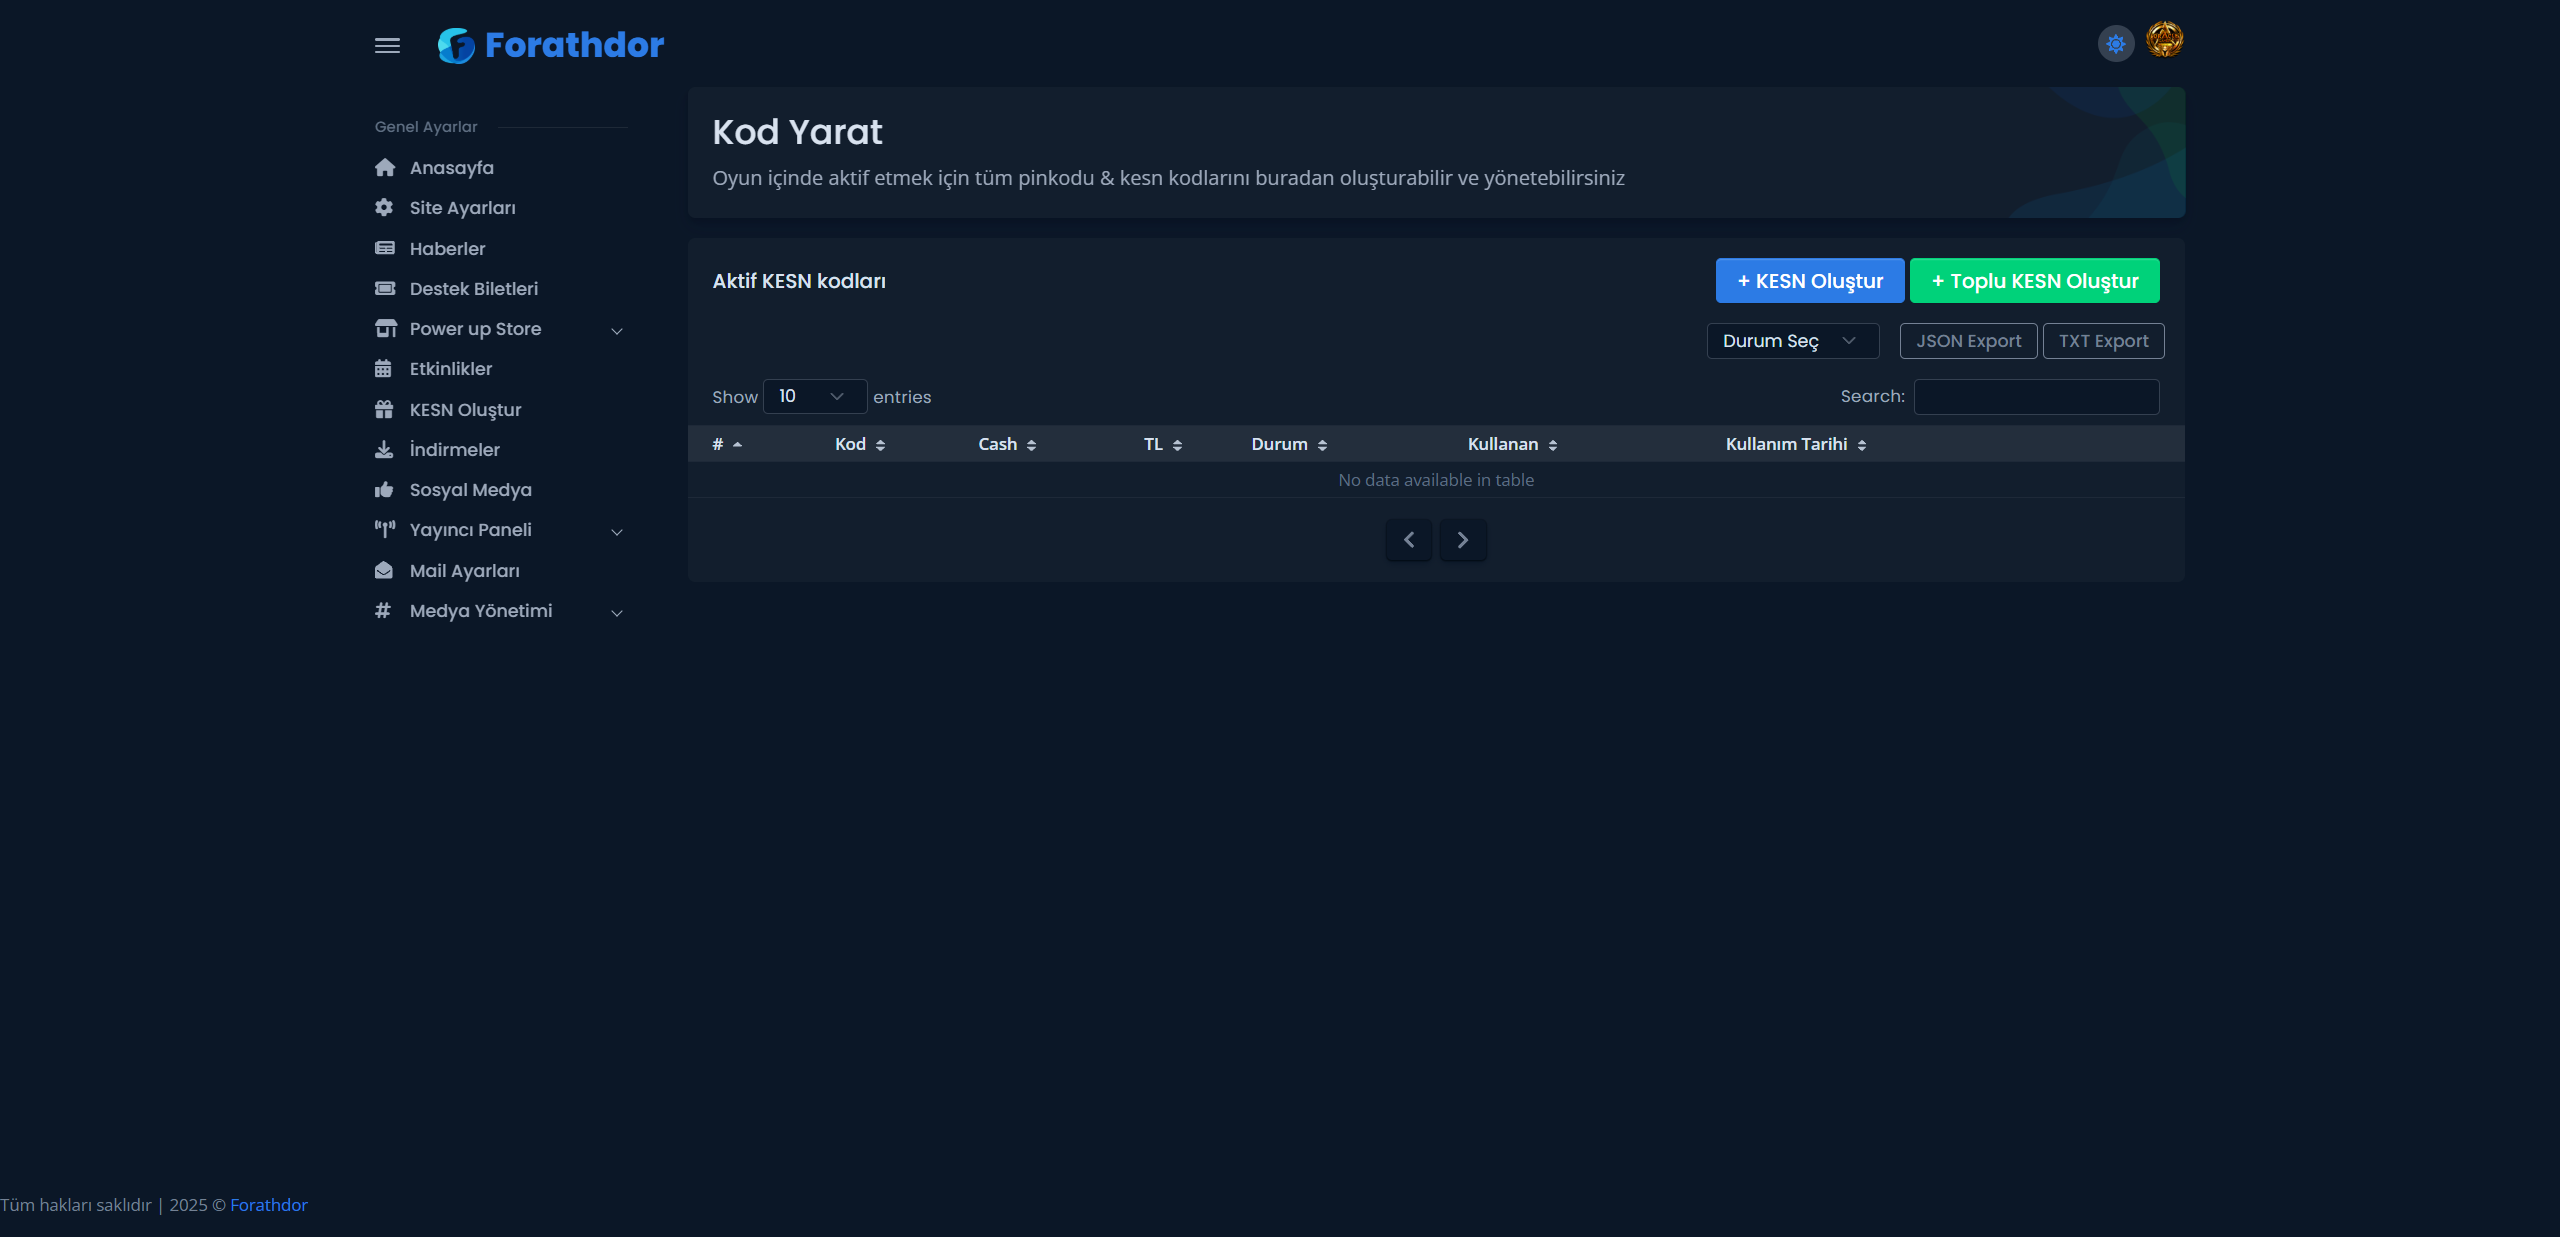Screen dimensions: 2560x1237
Task: Click the JSON Export button
Action: click(1968, 341)
